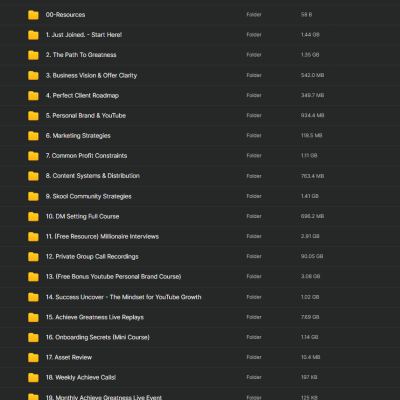400x400 pixels.
Task: Click the 696.2 MB size value
Action: [x=312, y=216]
